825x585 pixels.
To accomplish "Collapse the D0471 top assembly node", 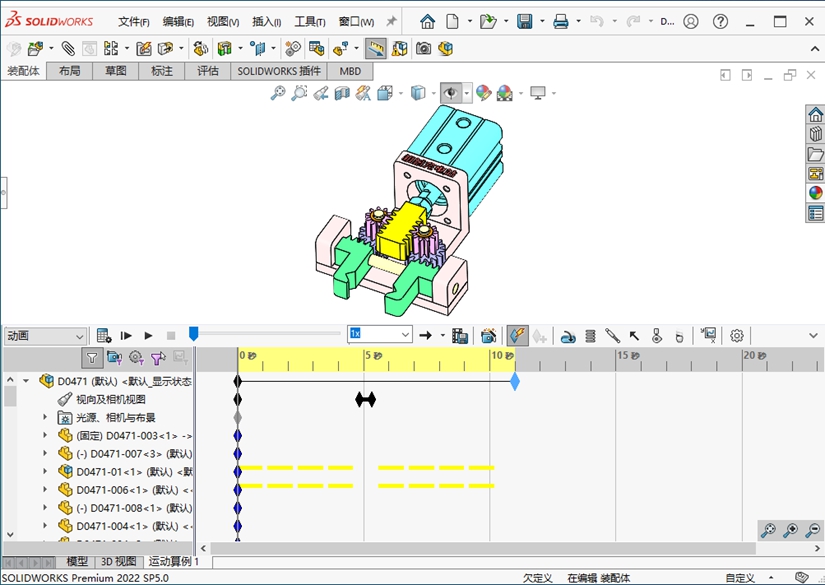I will [26, 381].
